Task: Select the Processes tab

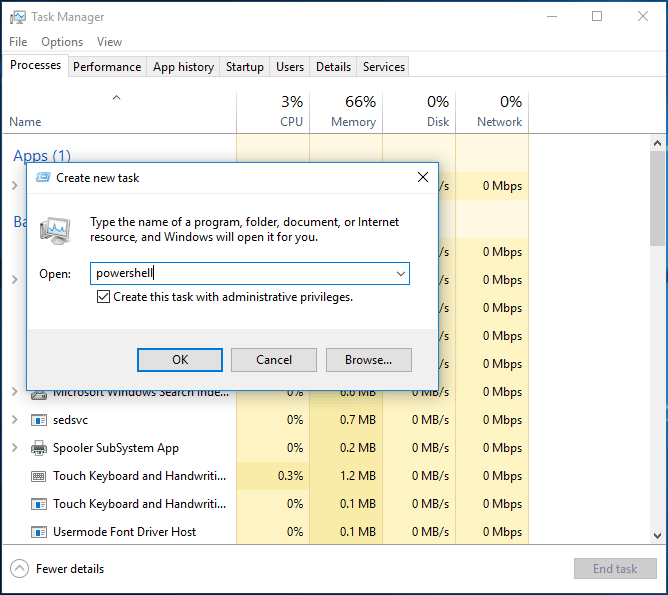Action: point(35,65)
